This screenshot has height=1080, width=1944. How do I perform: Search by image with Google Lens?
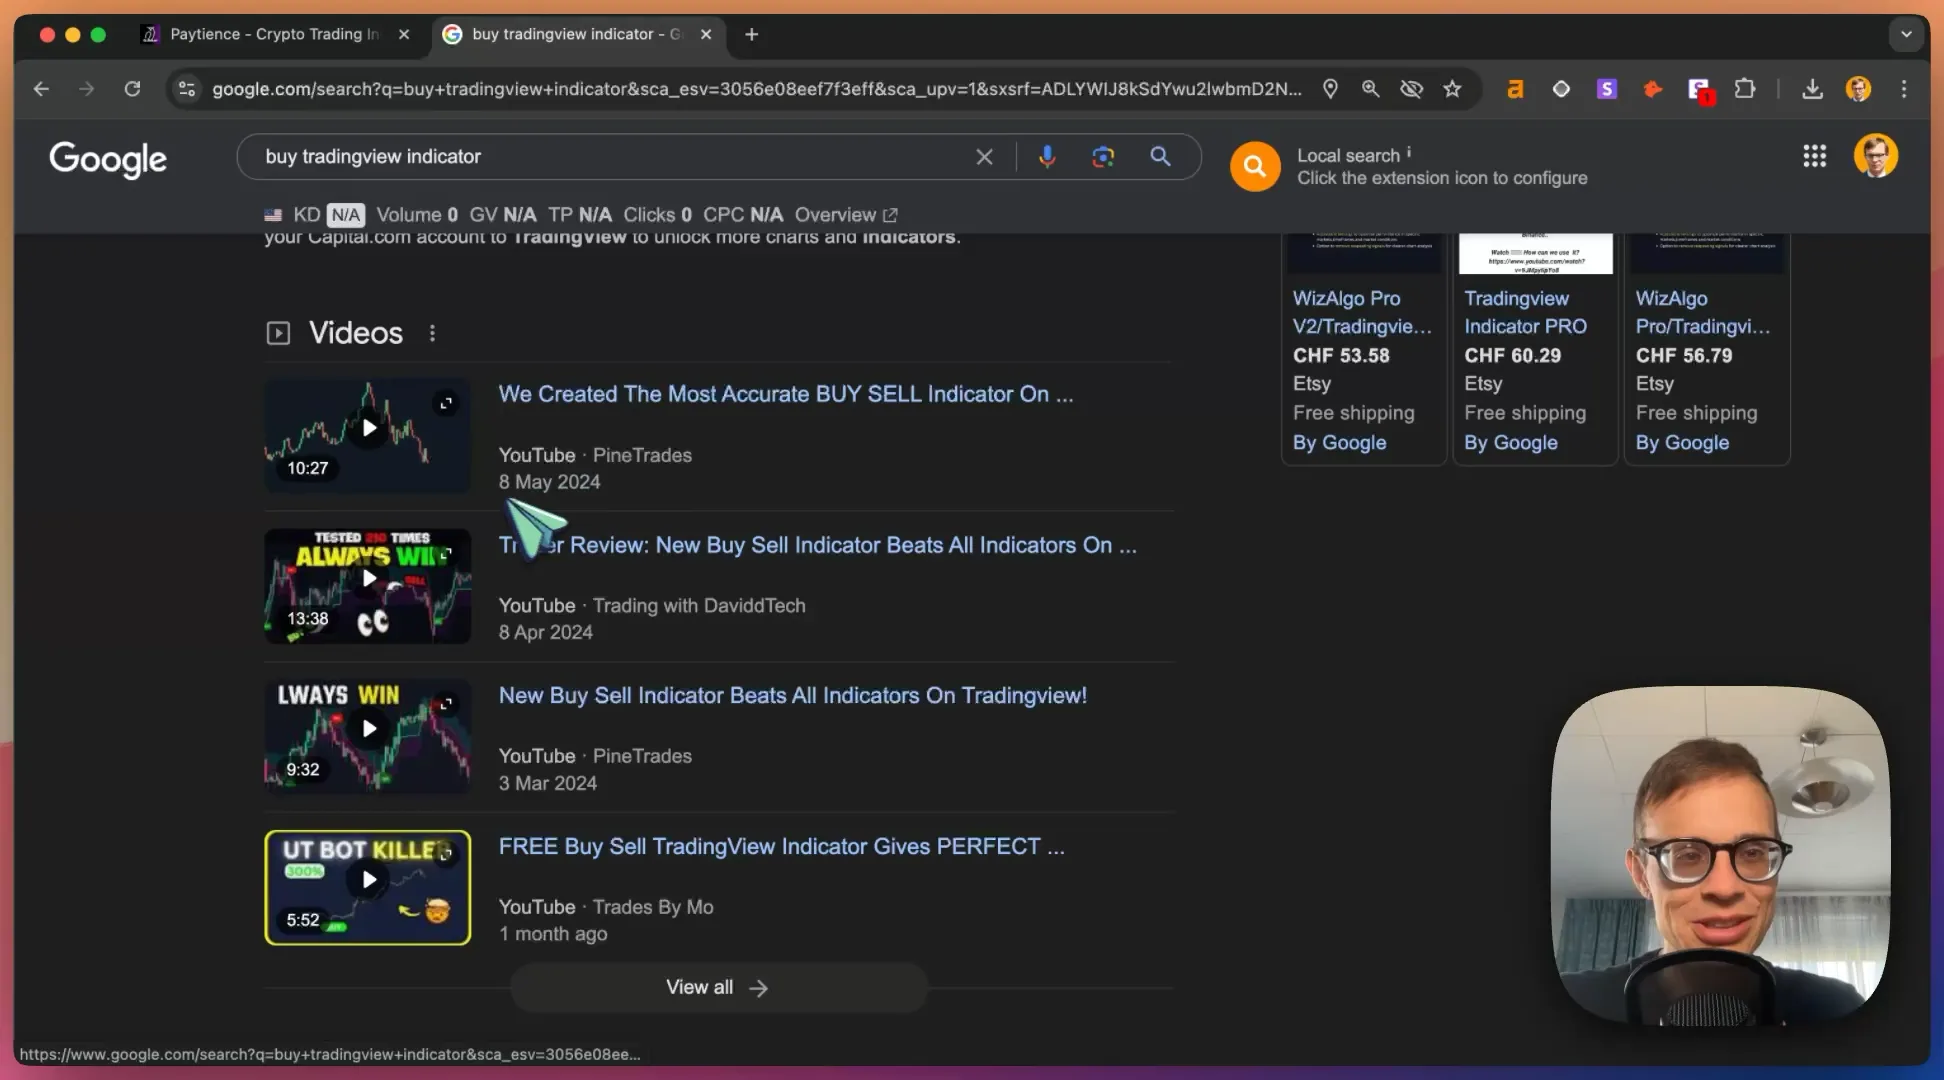click(1103, 157)
